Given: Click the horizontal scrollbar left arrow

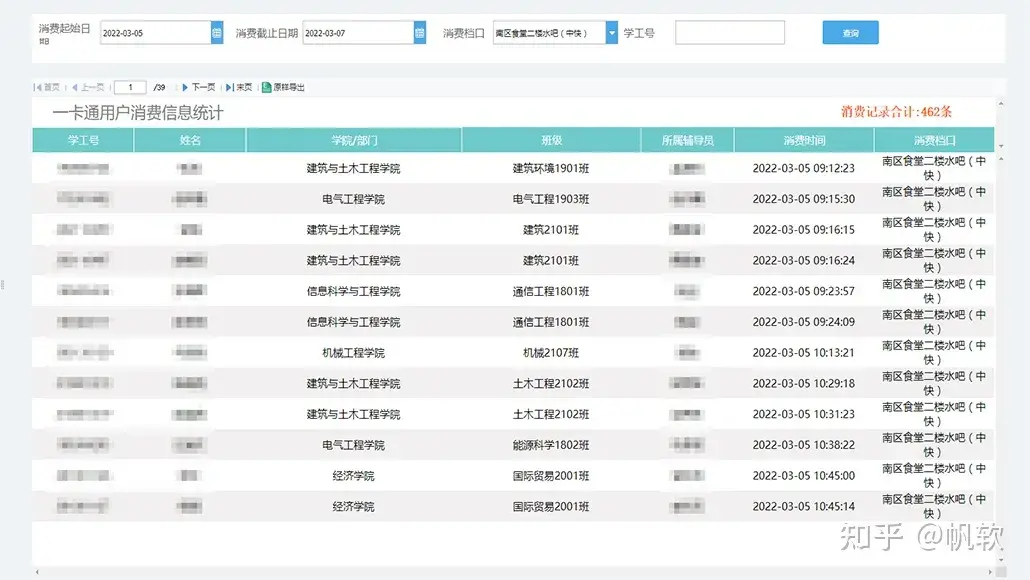Looking at the screenshot, I should click(x=37, y=572).
